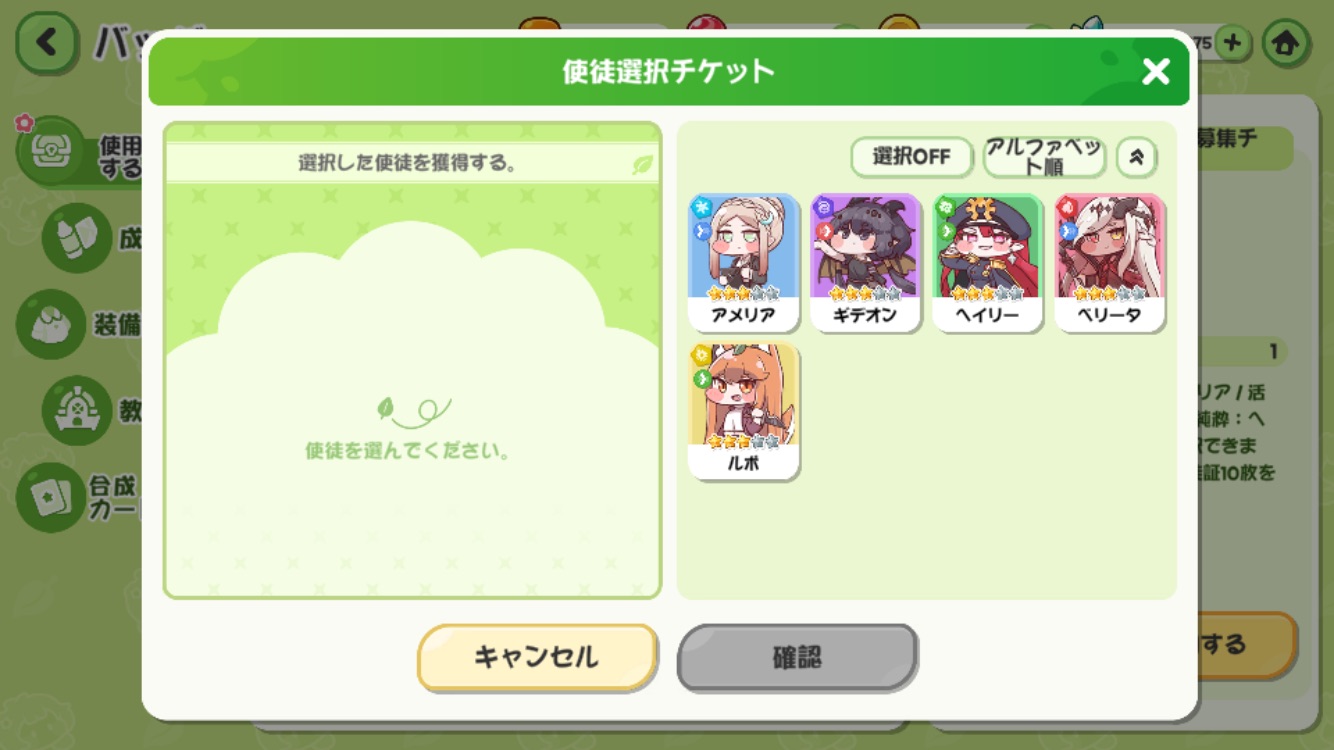This screenshot has width=1334, height=750.
Task: Click the キャンセル button
Action: (537, 657)
